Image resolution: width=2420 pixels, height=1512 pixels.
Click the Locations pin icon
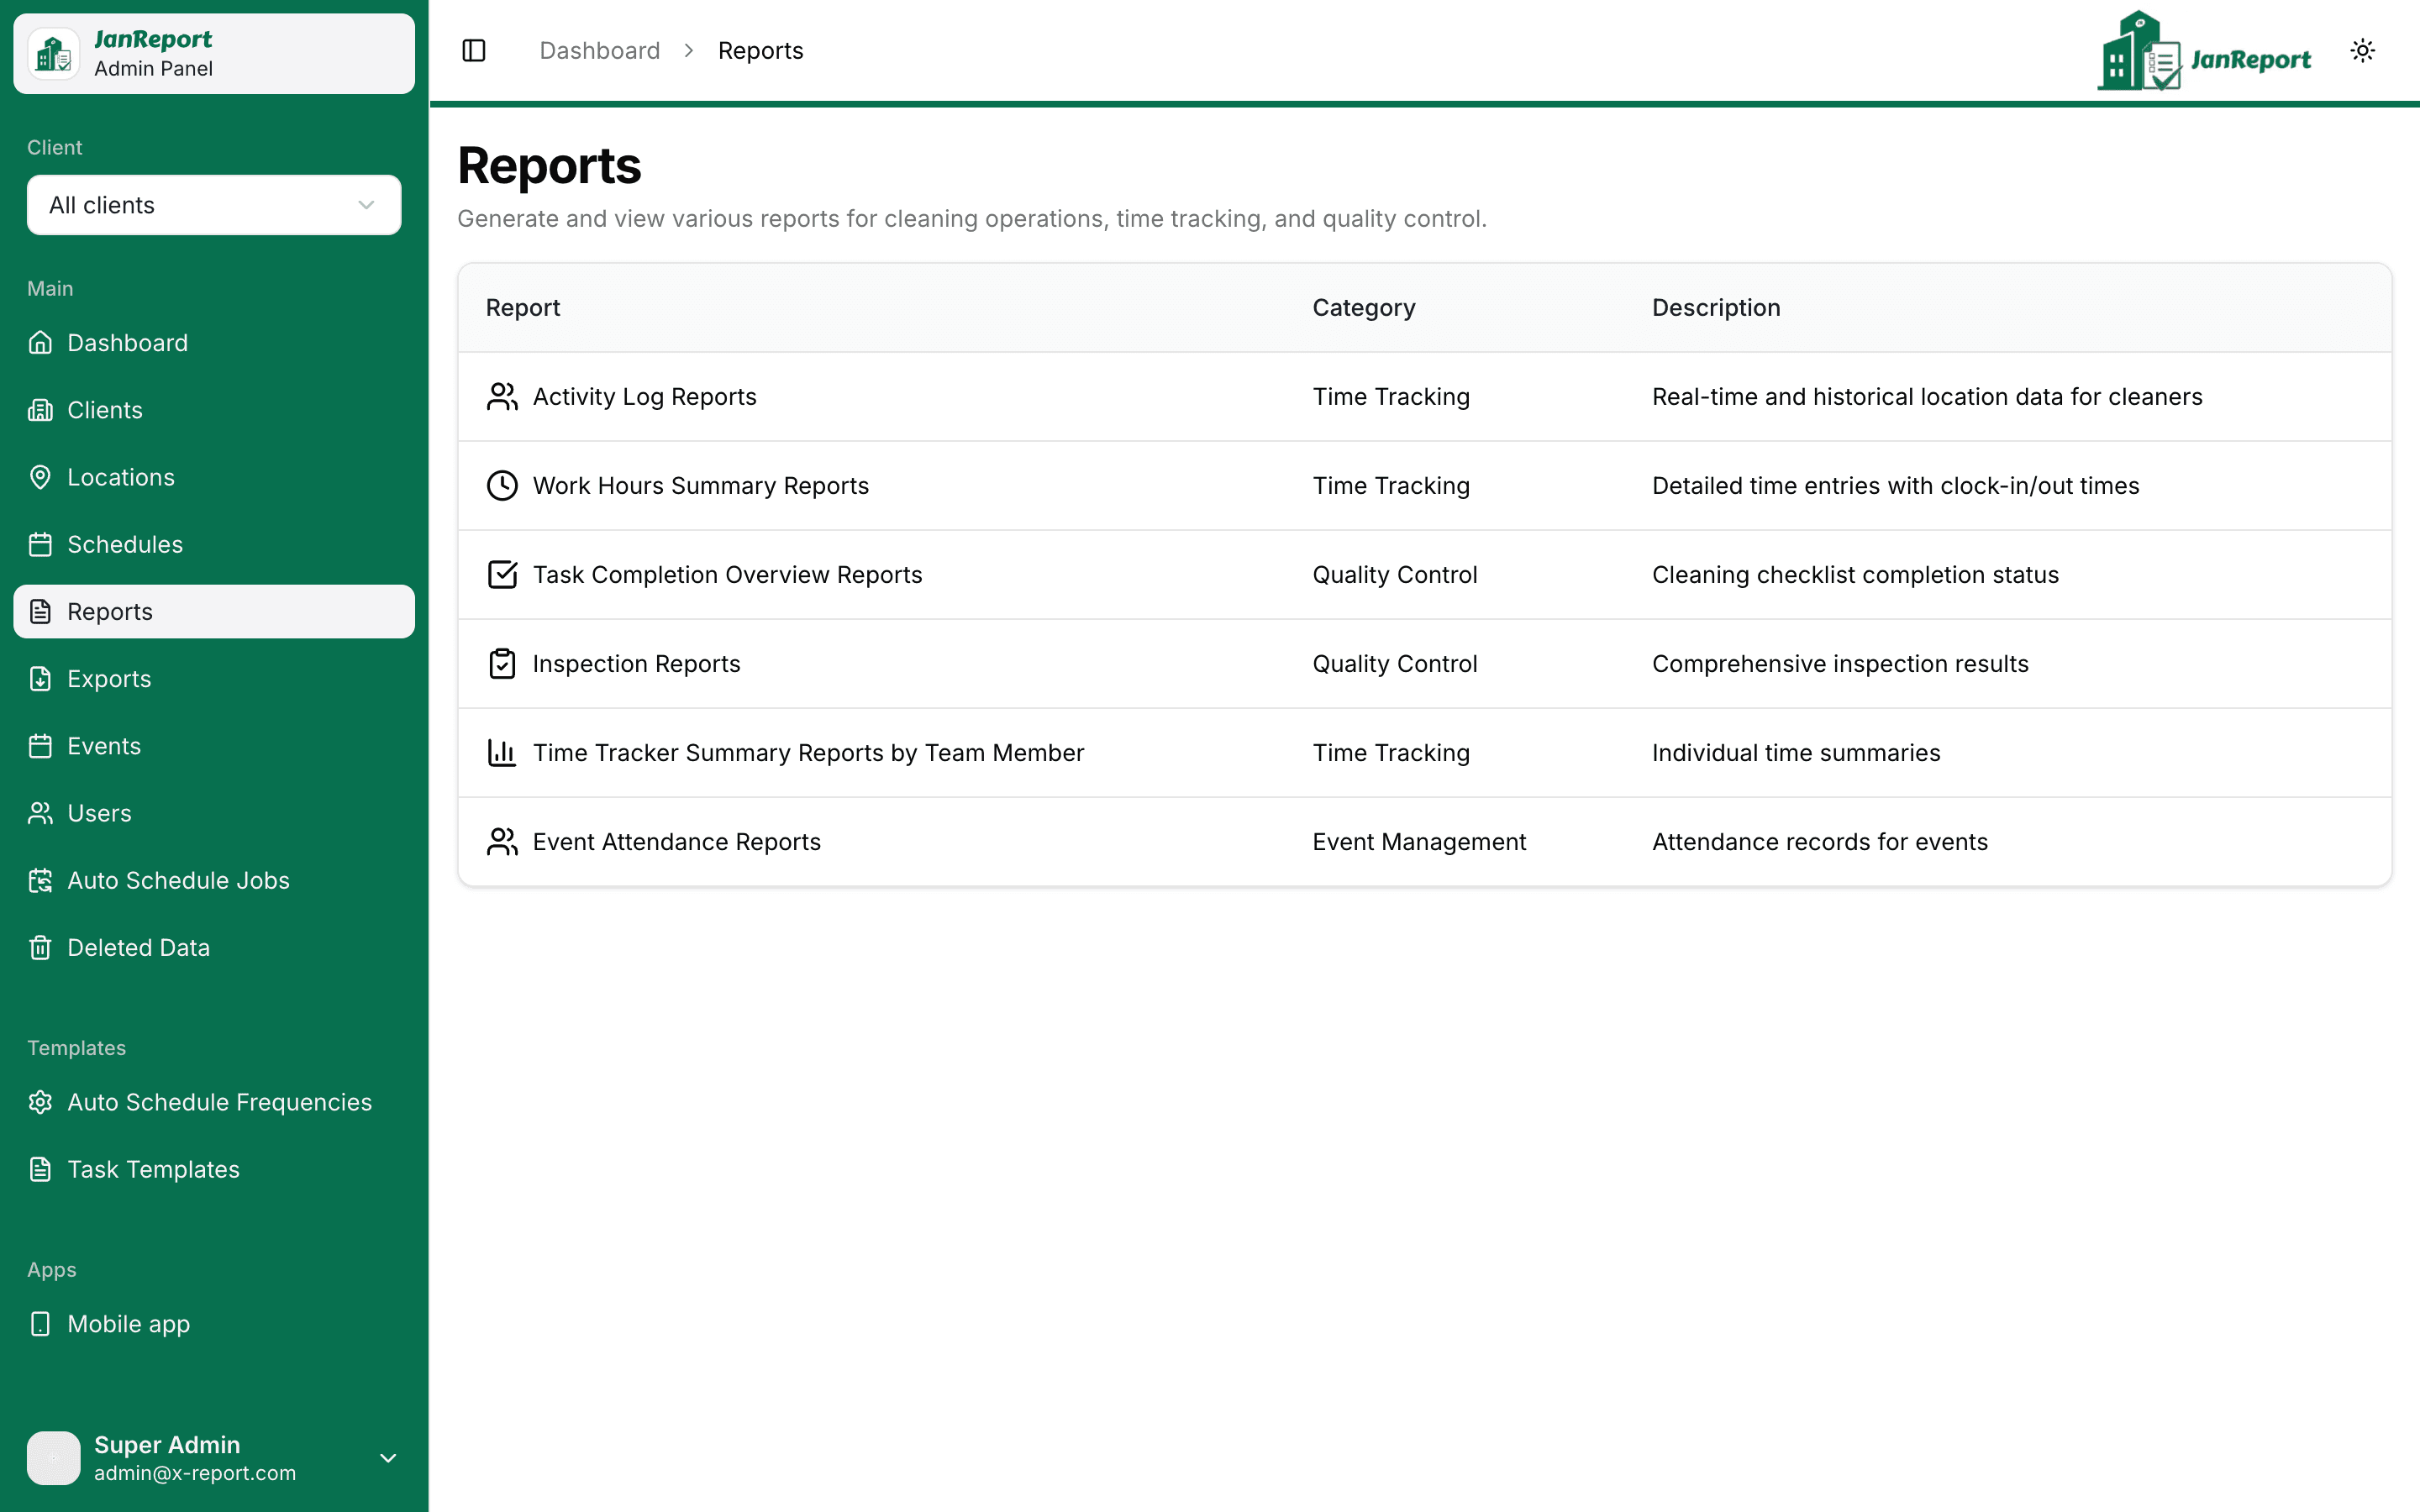click(40, 477)
